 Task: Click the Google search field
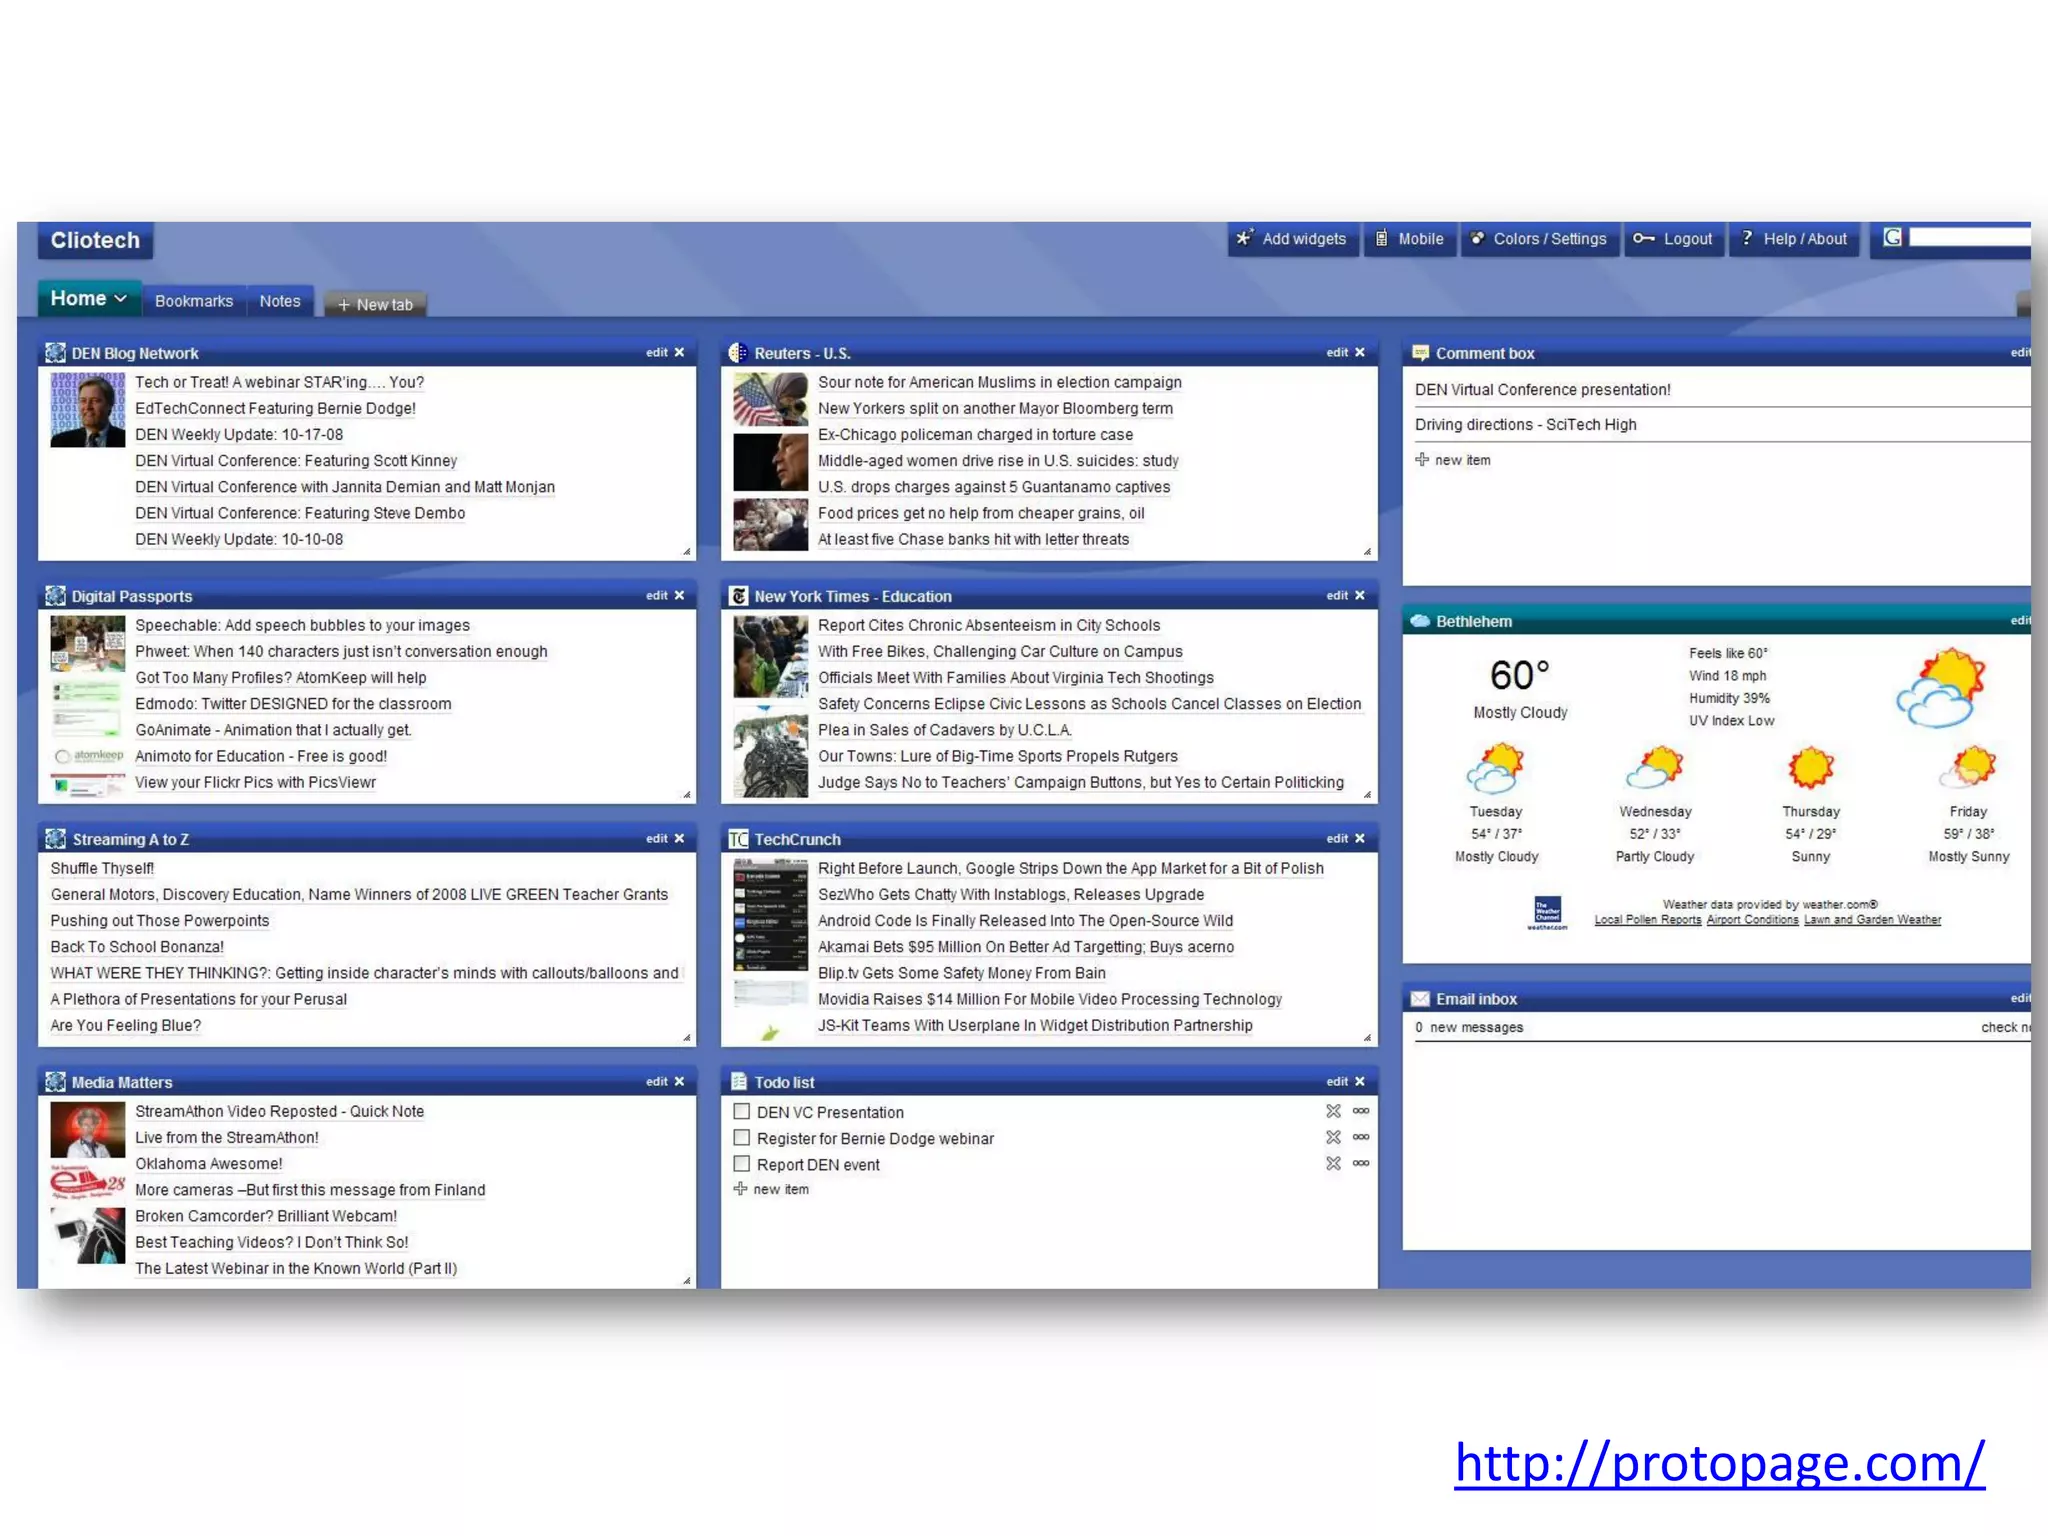click(x=1969, y=237)
